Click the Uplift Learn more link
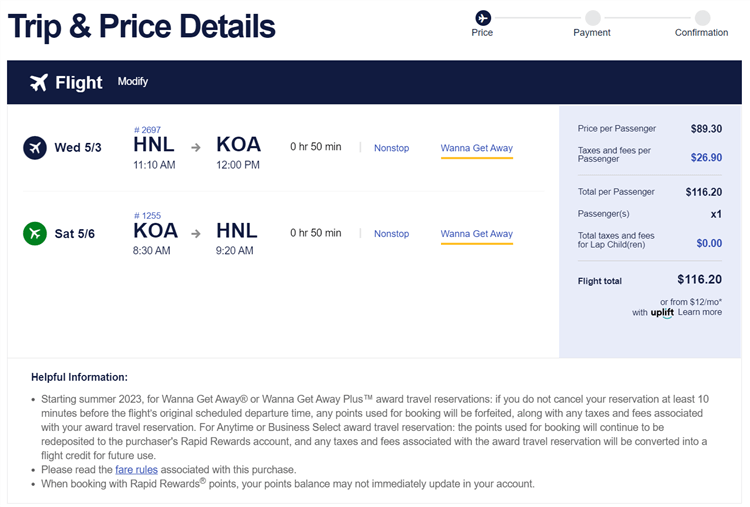 [700, 312]
